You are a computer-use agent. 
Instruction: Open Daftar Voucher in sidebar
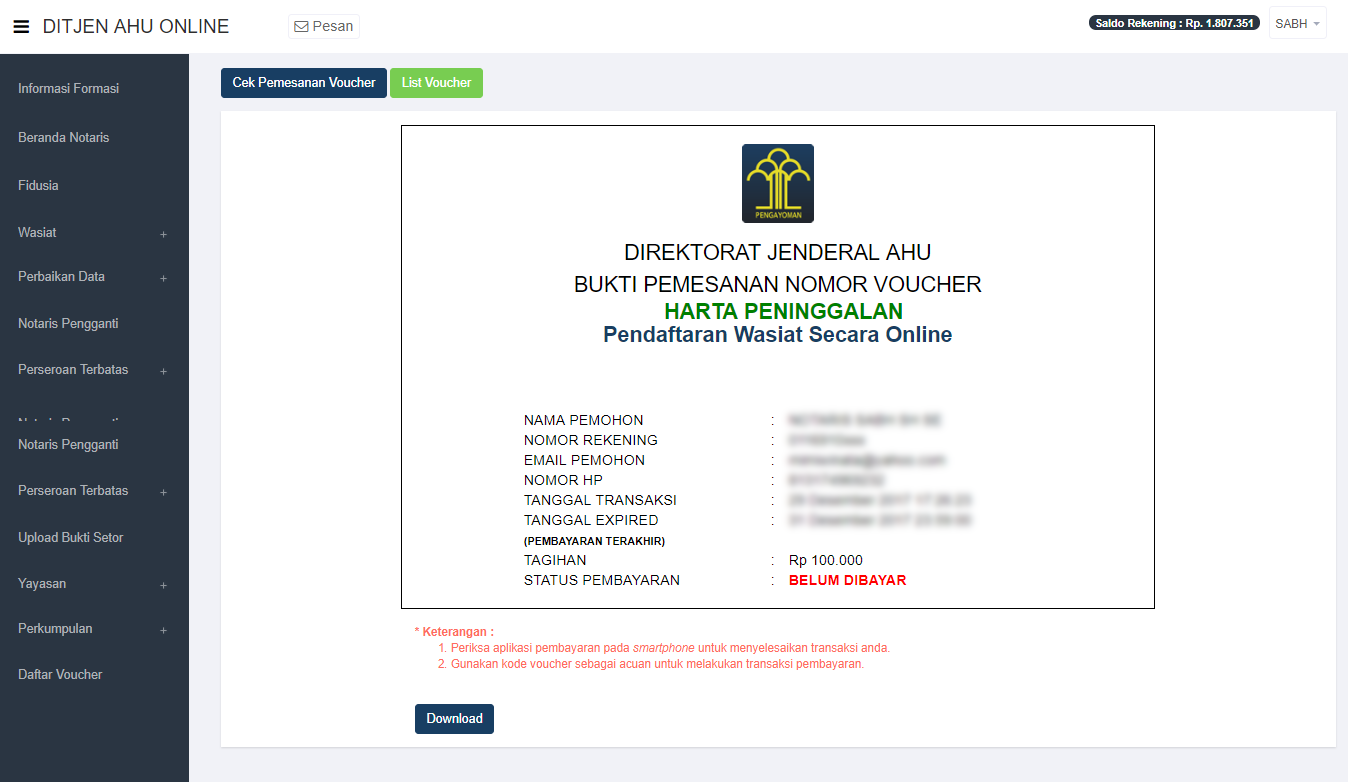pyautogui.click(x=60, y=674)
